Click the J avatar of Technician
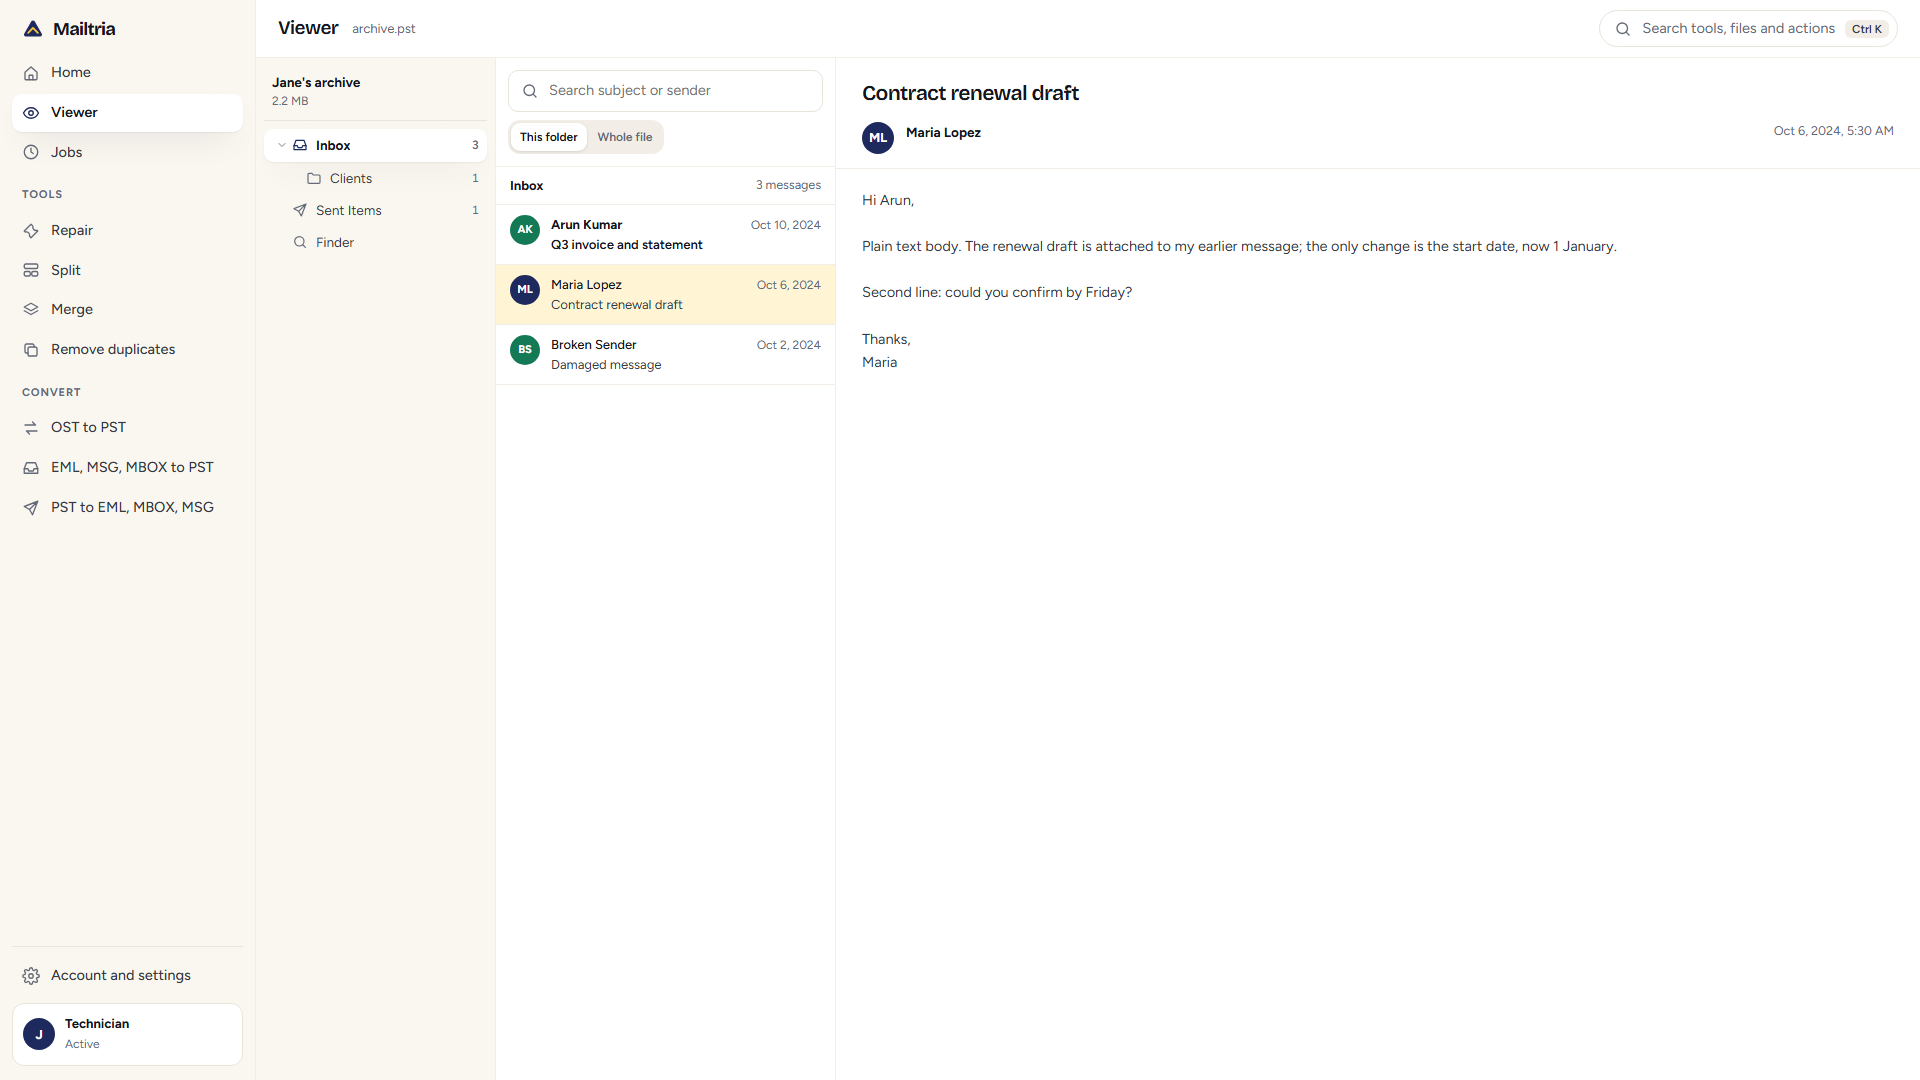This screenshot has width=1920, height=1080. tap(39, 1034)
